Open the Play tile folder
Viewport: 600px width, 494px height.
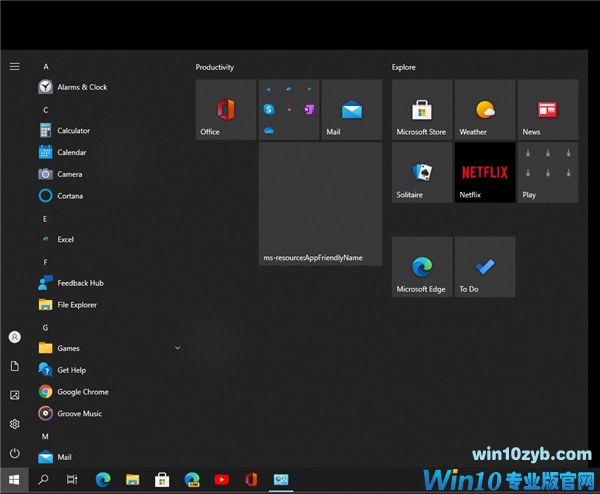(548, 172)
